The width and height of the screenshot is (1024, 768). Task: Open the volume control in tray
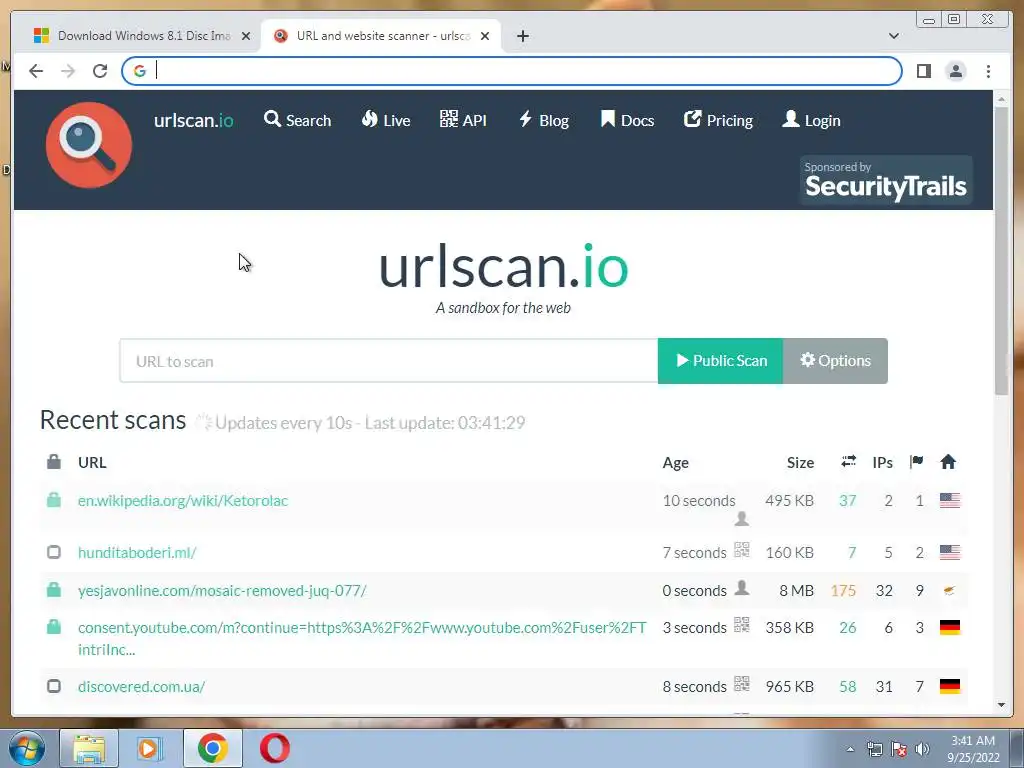click(922, 749)
